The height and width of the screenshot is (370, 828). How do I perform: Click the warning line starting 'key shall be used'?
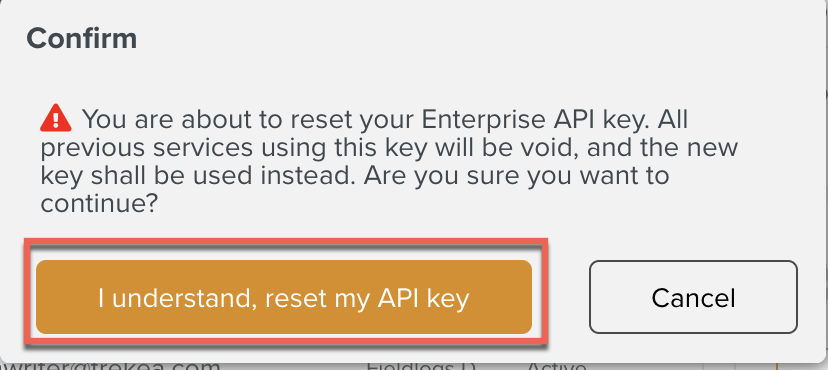coord(355,176)
